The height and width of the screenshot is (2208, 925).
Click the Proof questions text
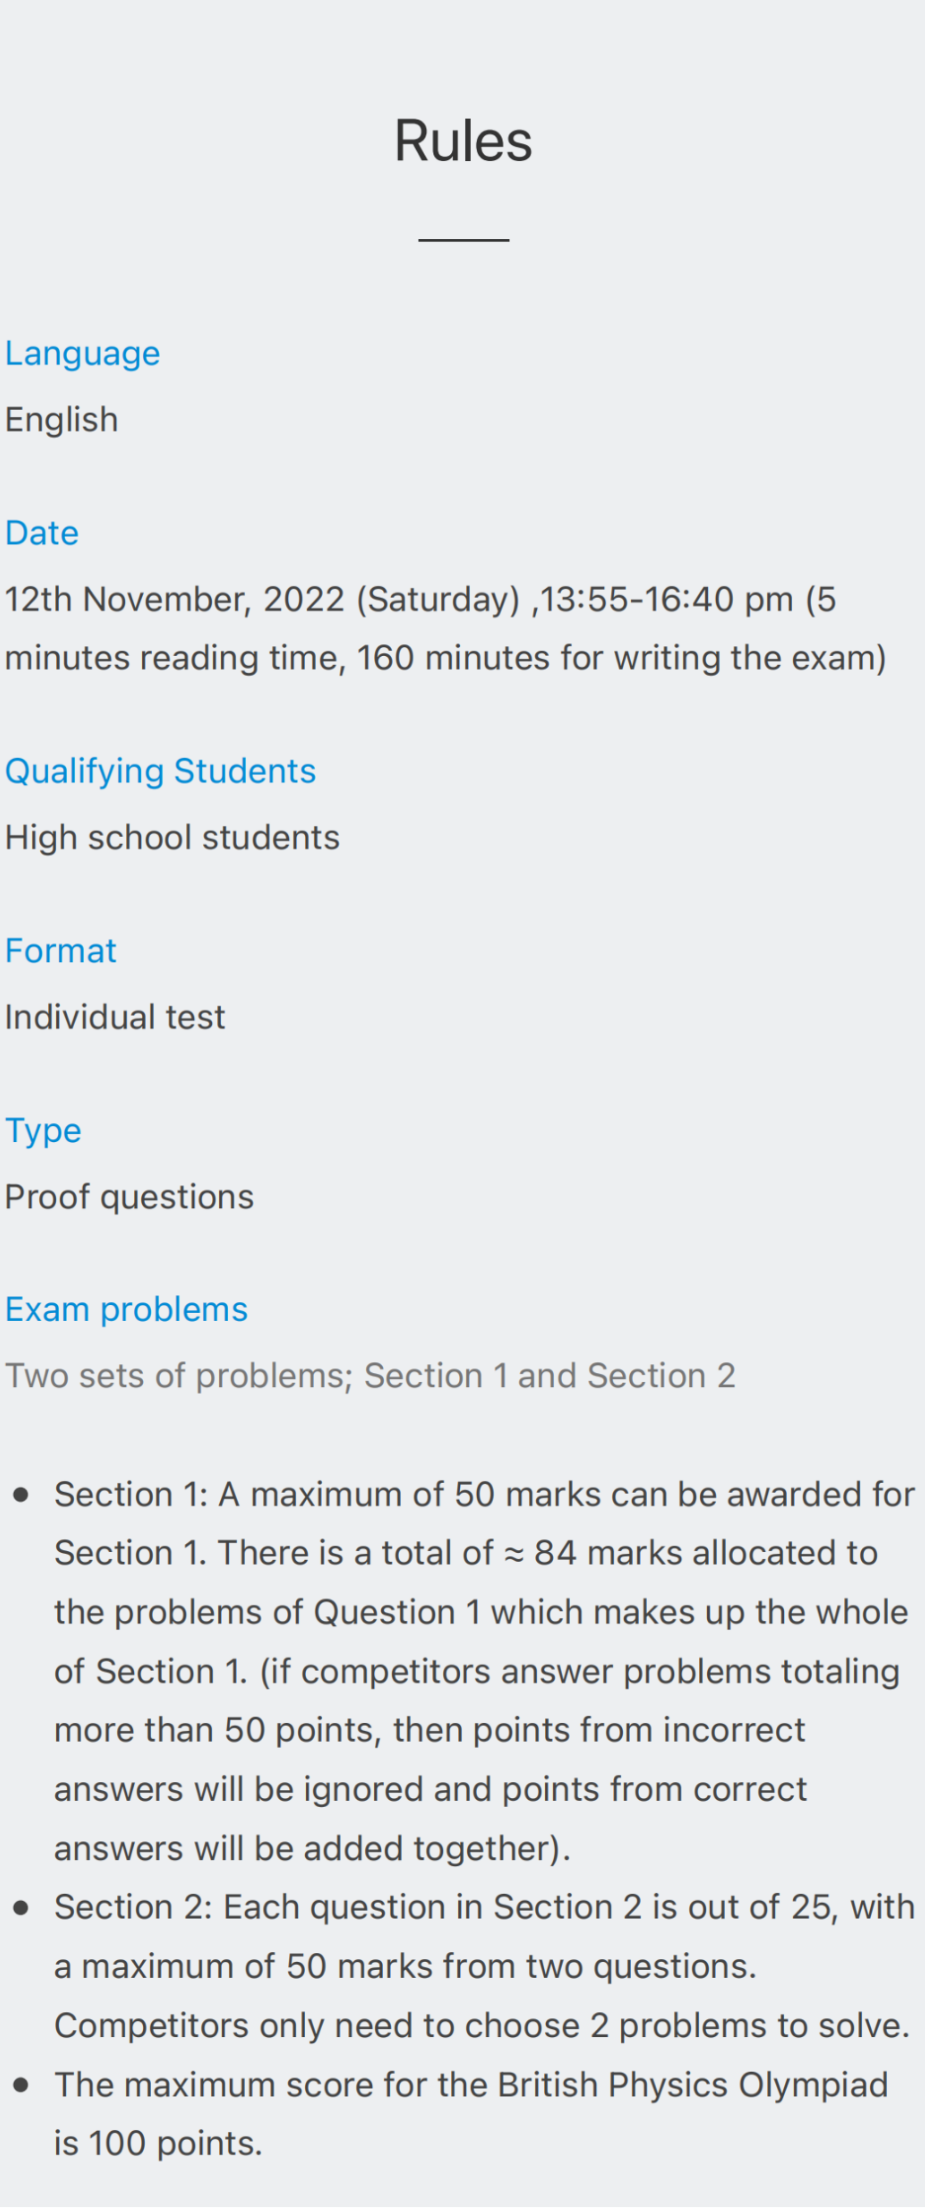[130, 1197]
